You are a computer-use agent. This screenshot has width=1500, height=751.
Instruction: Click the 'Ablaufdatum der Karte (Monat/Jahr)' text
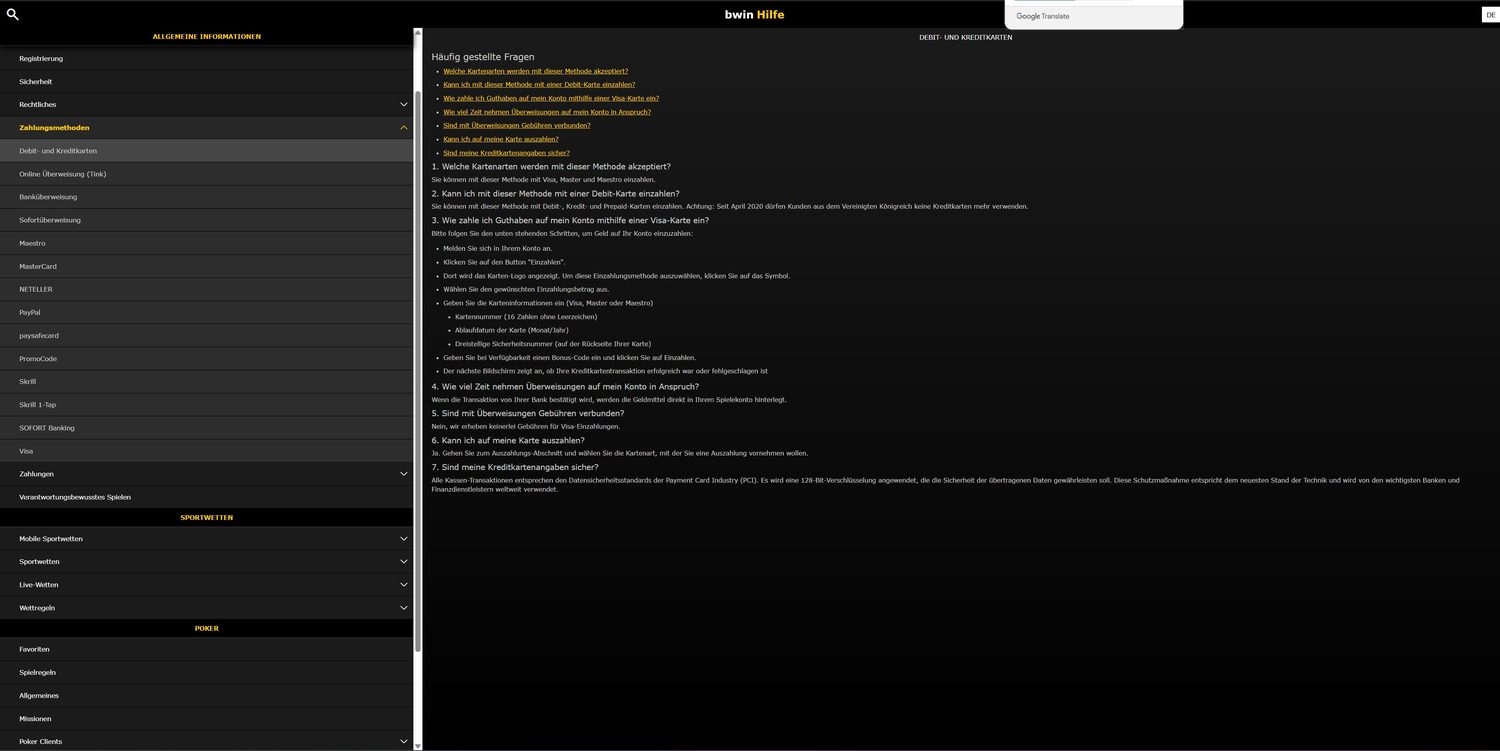click(513, 330)
